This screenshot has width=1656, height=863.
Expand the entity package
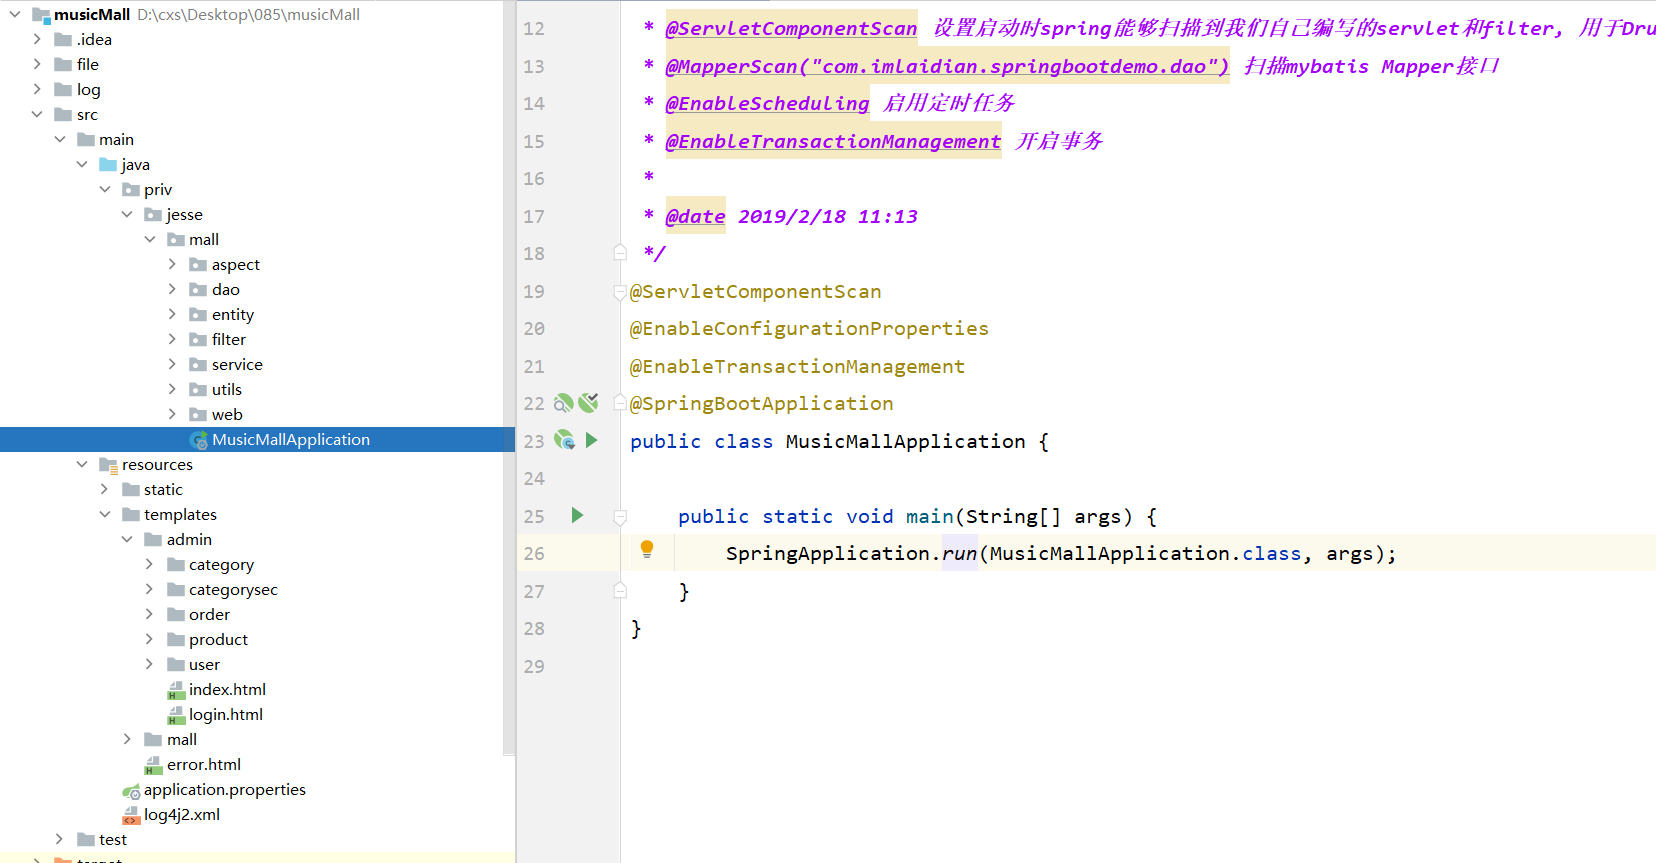click(172, 315)
